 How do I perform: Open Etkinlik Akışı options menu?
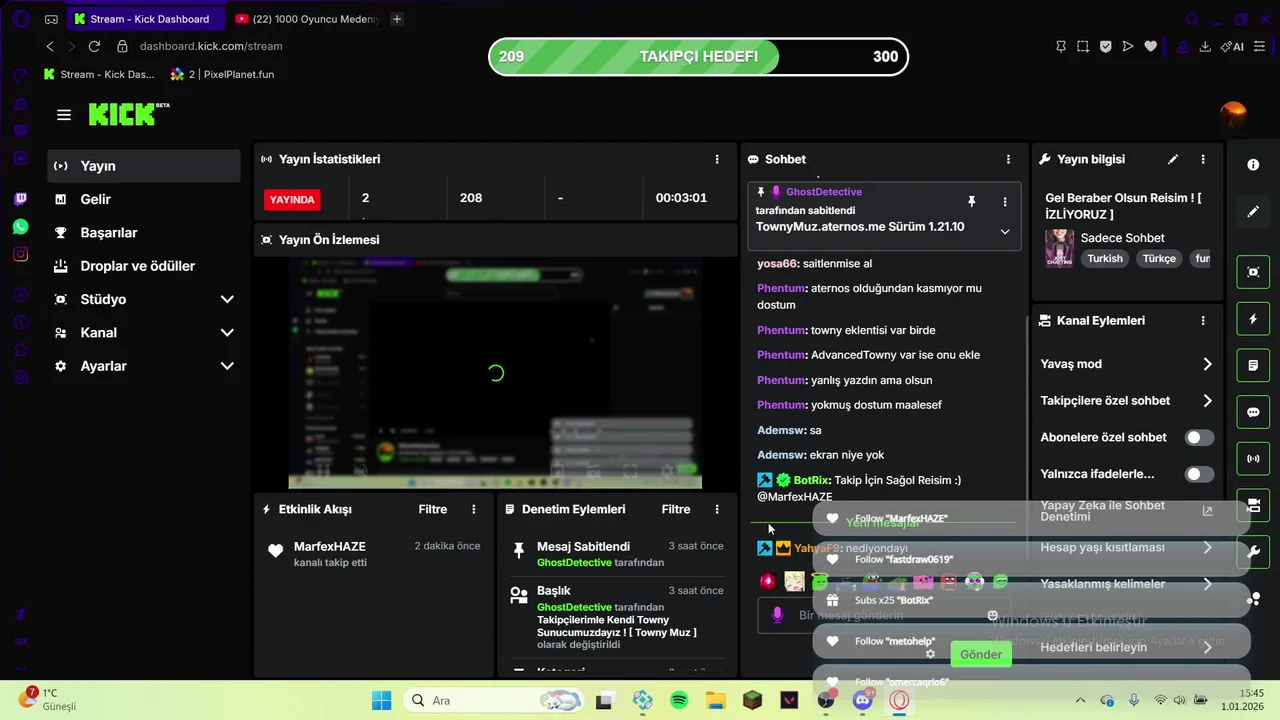coord(474,509)
